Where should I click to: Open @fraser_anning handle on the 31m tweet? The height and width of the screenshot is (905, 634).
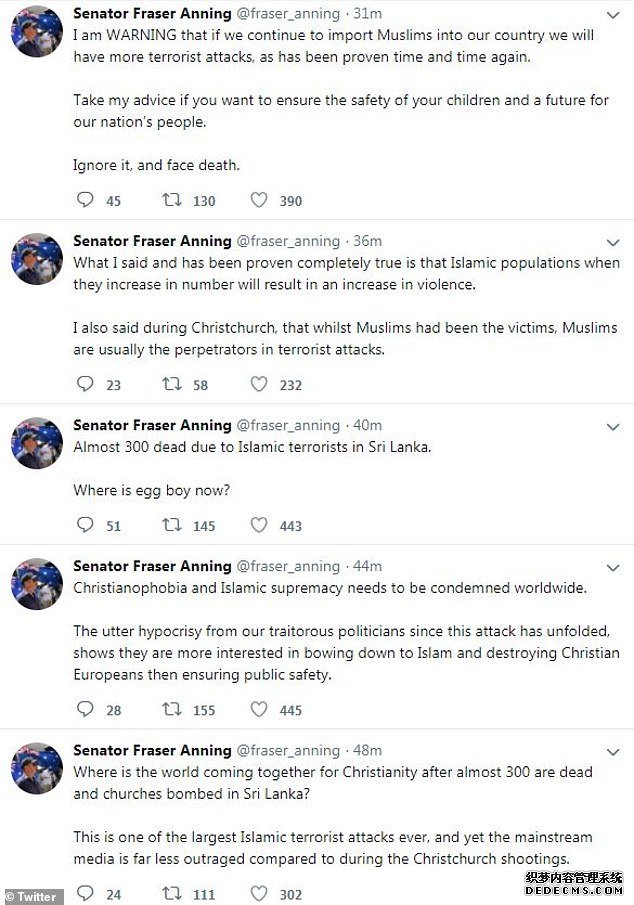[x=288, y=13]
